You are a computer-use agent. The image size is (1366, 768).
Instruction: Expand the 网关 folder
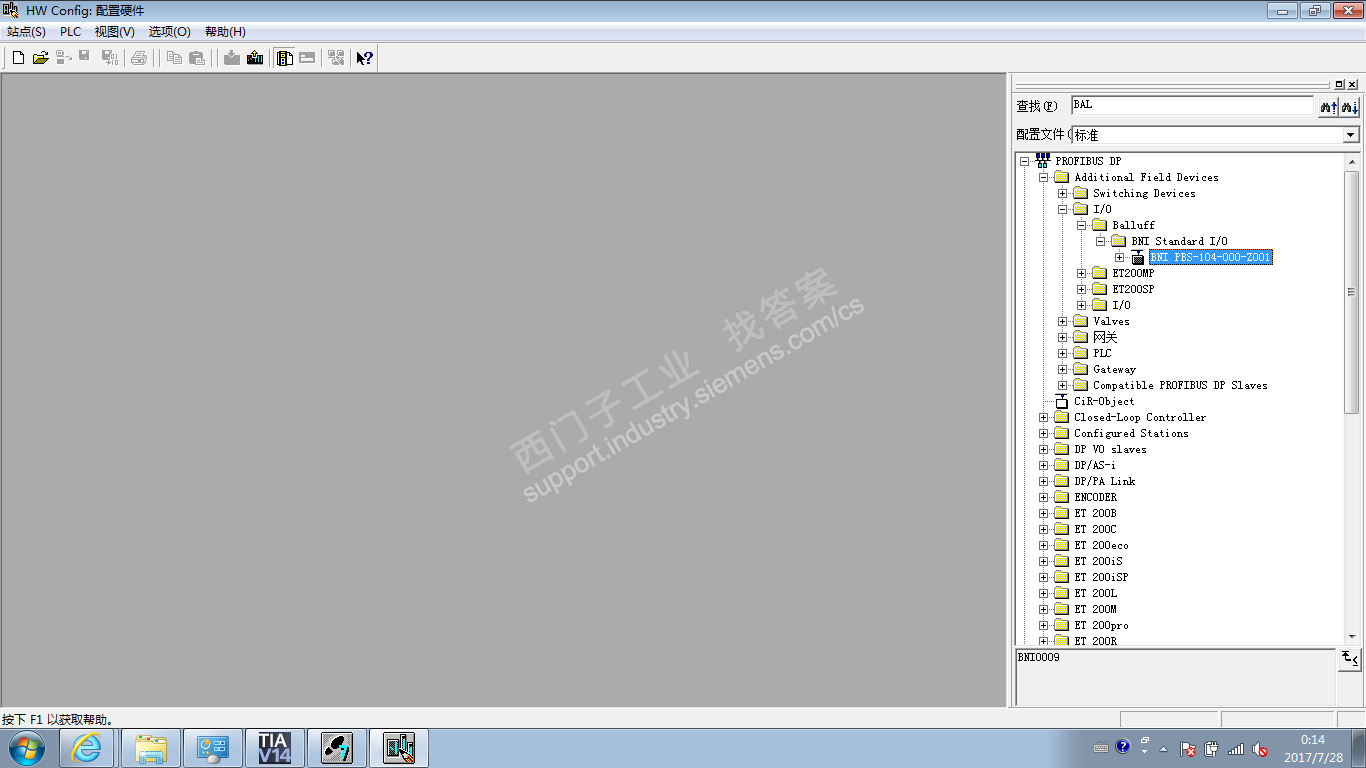point(1062,337)
